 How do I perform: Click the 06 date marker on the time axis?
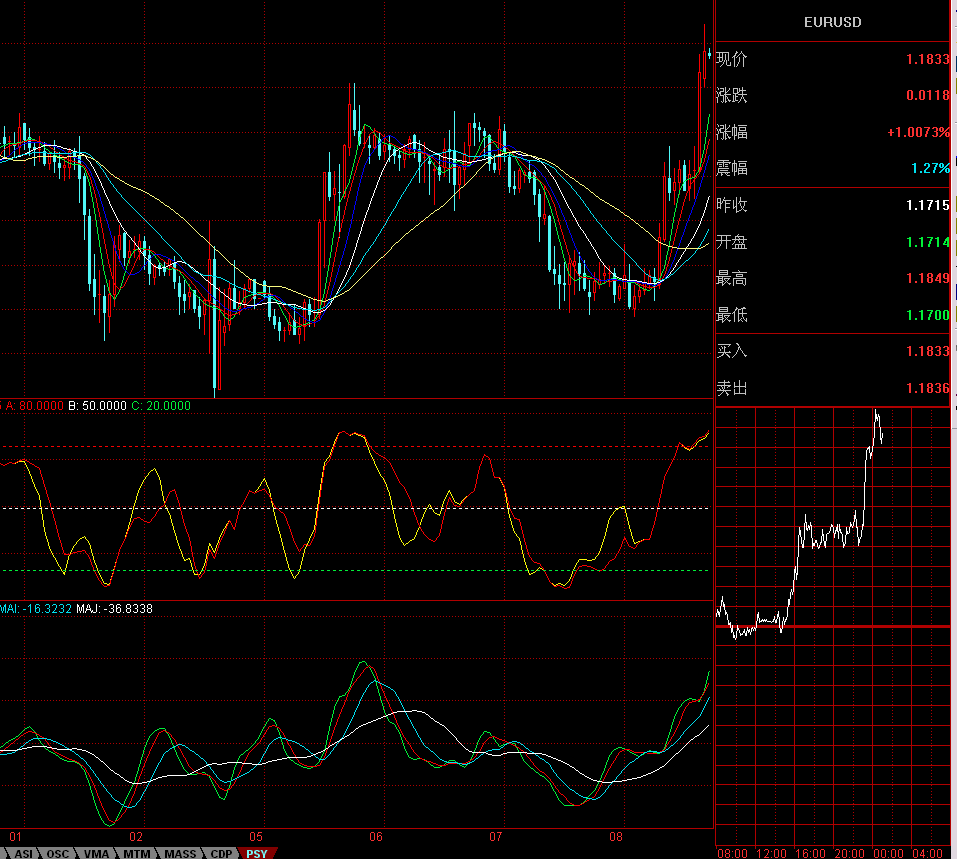click(x=376, y=837)
